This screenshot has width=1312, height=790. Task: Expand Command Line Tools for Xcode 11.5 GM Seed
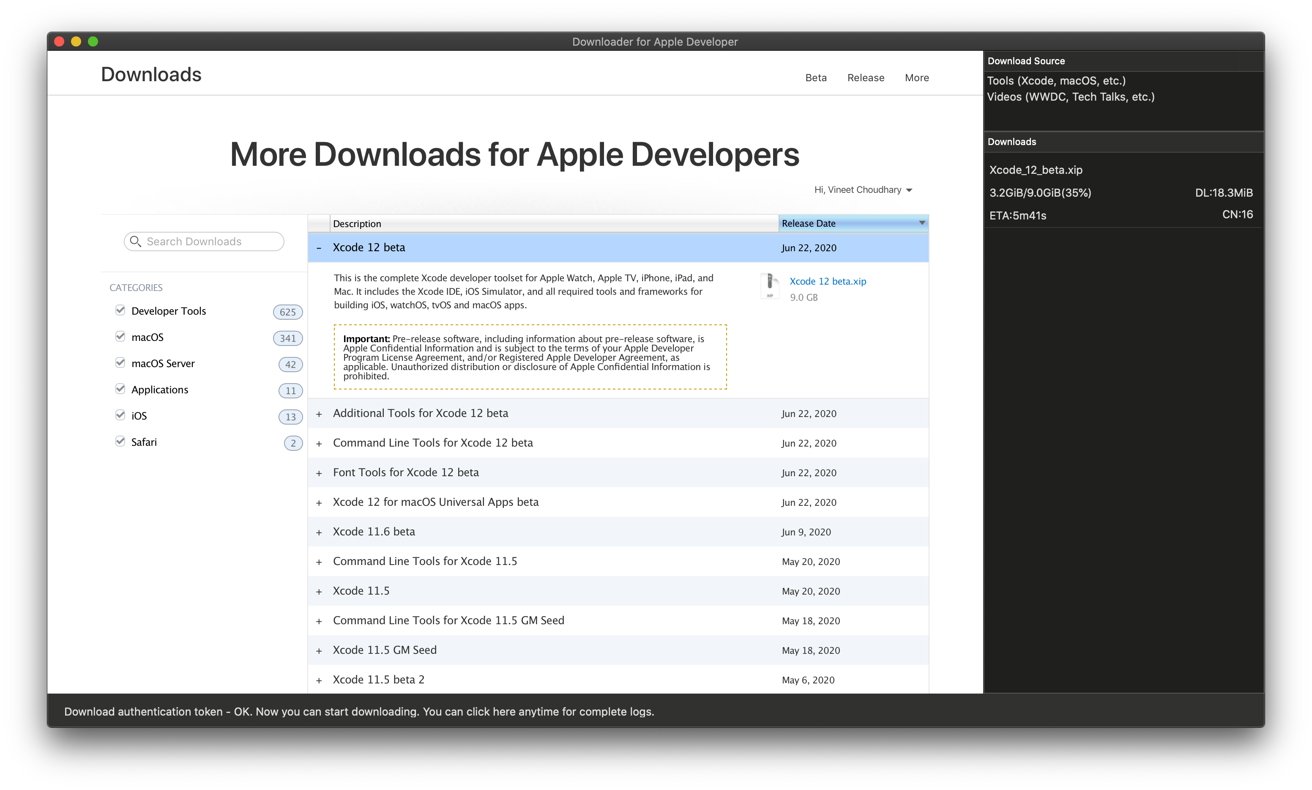(x=319, y=621)
